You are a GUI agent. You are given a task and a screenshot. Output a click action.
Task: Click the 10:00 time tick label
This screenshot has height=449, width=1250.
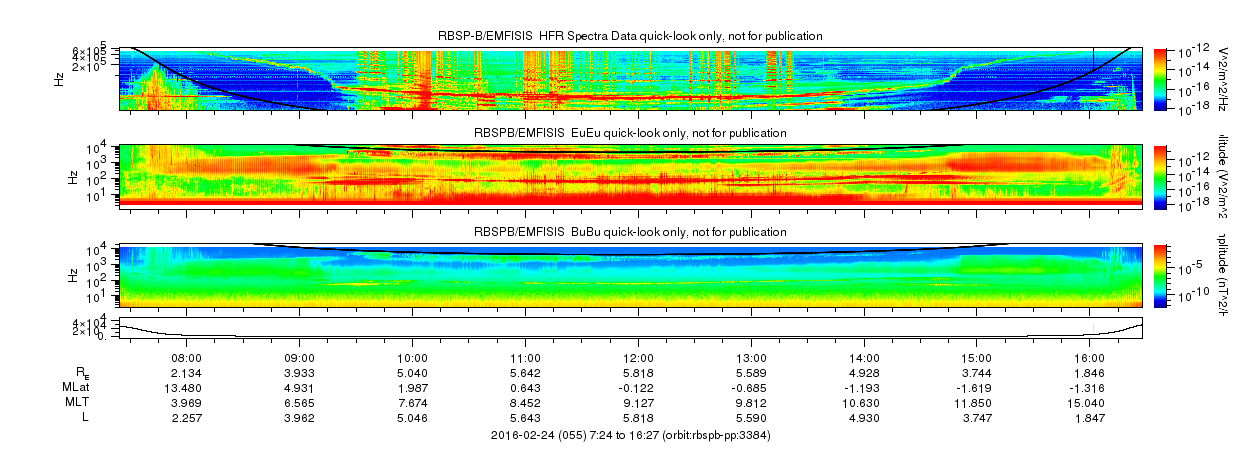413,357
